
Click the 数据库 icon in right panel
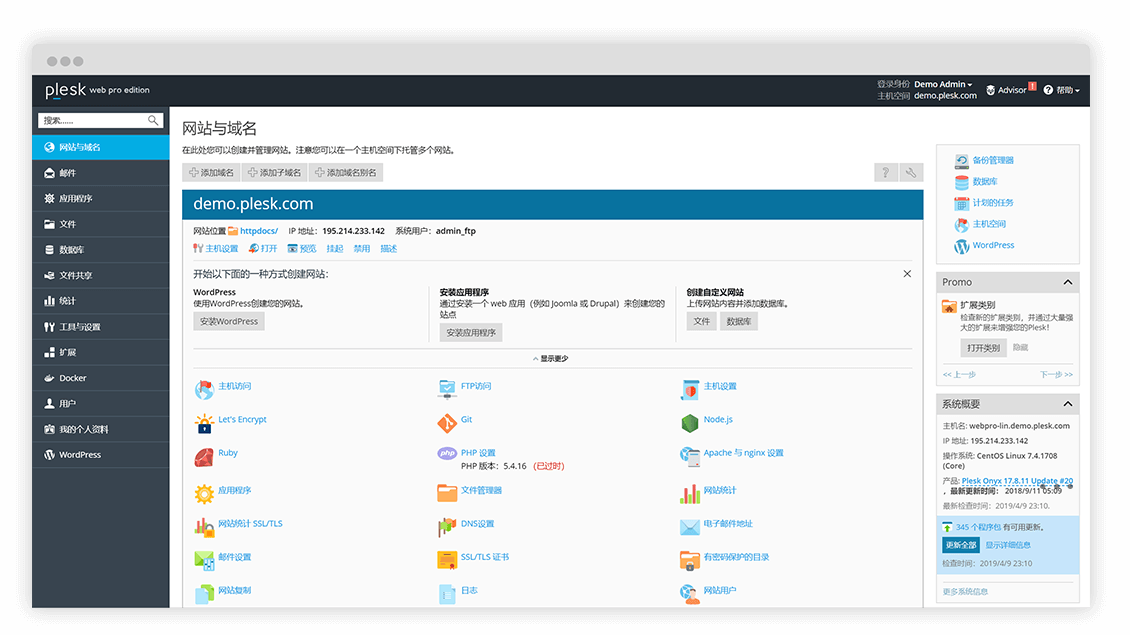click(x=961, y=182)
